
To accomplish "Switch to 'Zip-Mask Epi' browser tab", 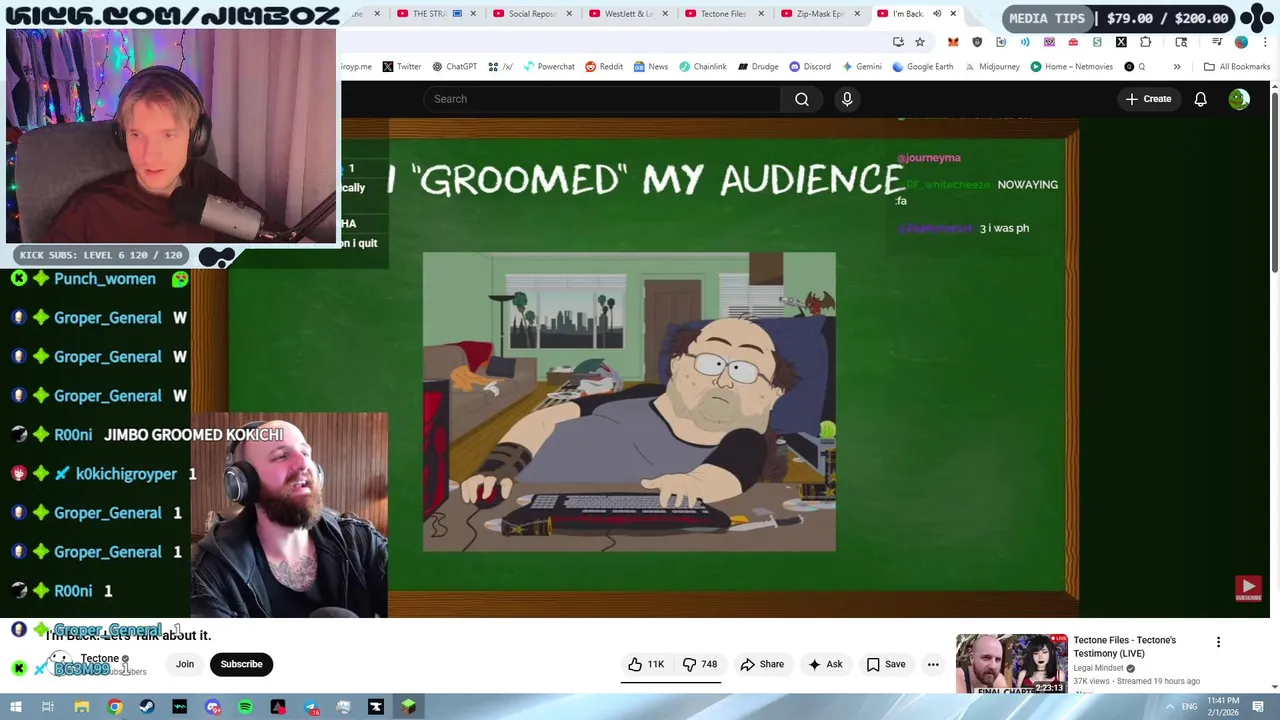I will (819, 14).
